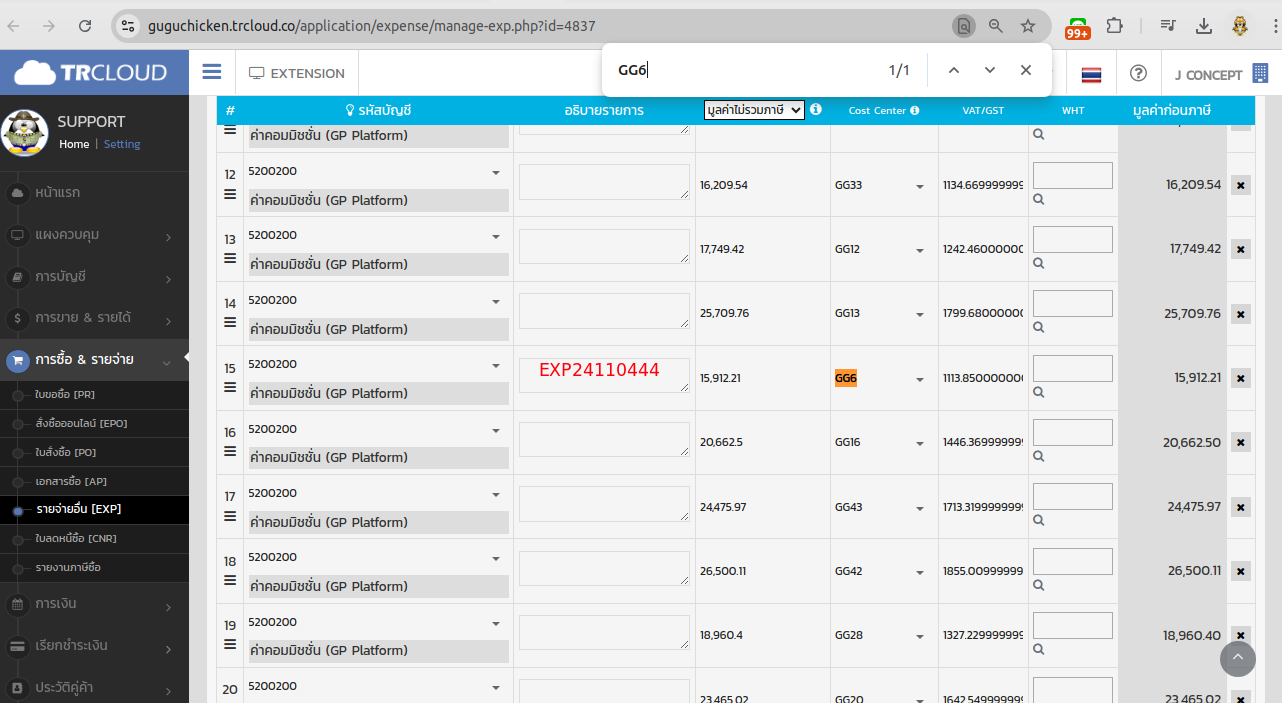
Task: Open cost center GG33 dropdown
Action: pyautogui.click(x=881, y=186)
